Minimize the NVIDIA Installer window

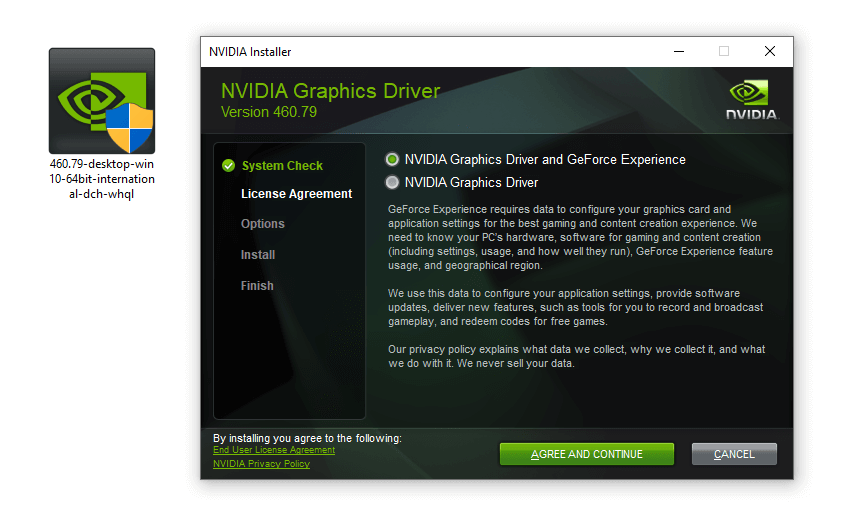(679, 52)
